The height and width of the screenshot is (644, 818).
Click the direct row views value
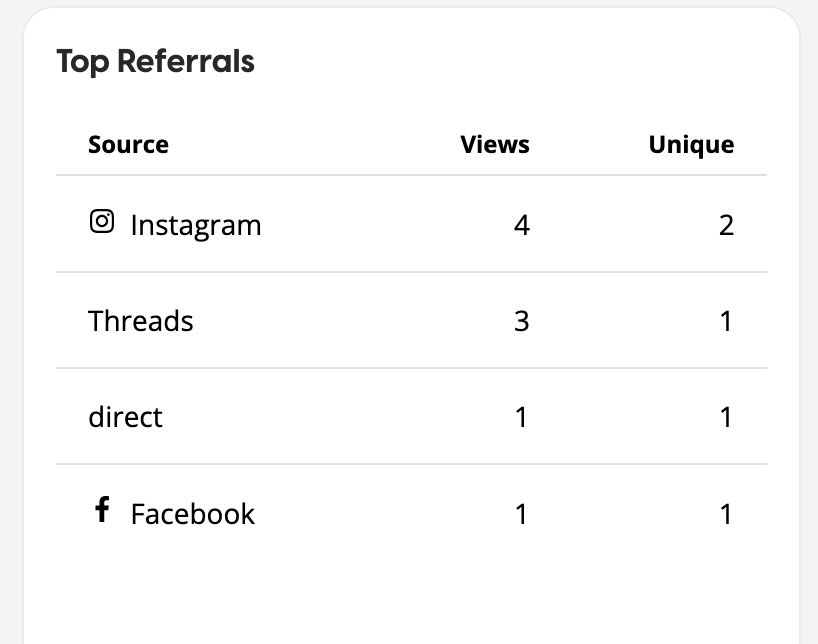click(x=521, y=417)
